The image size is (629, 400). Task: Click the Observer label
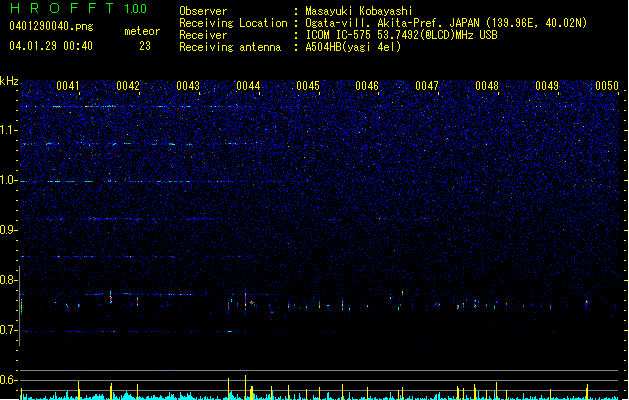[x=203, y=11]
